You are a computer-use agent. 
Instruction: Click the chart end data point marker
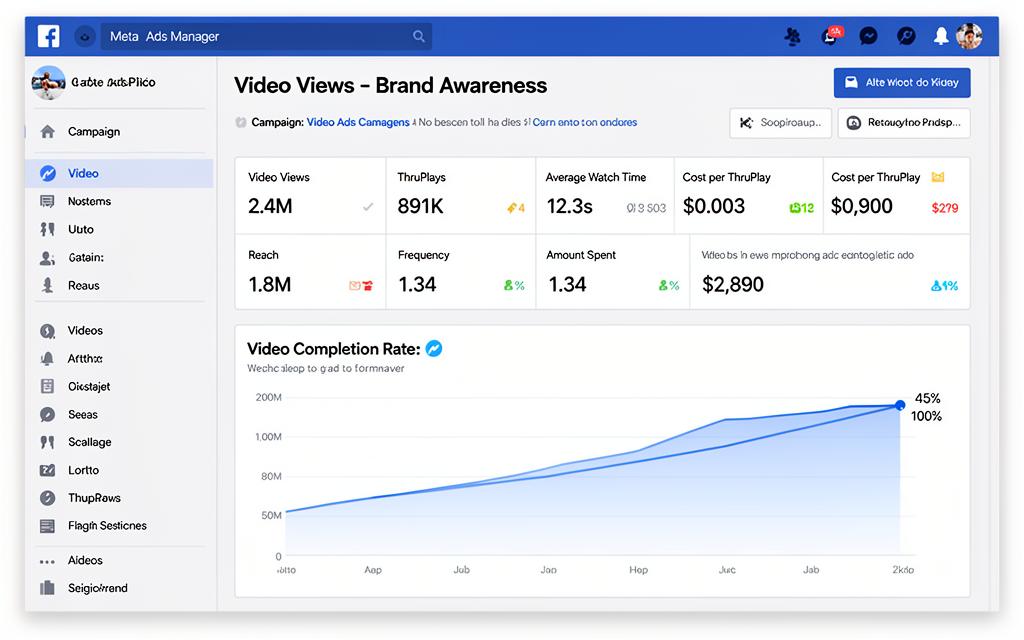900,406
